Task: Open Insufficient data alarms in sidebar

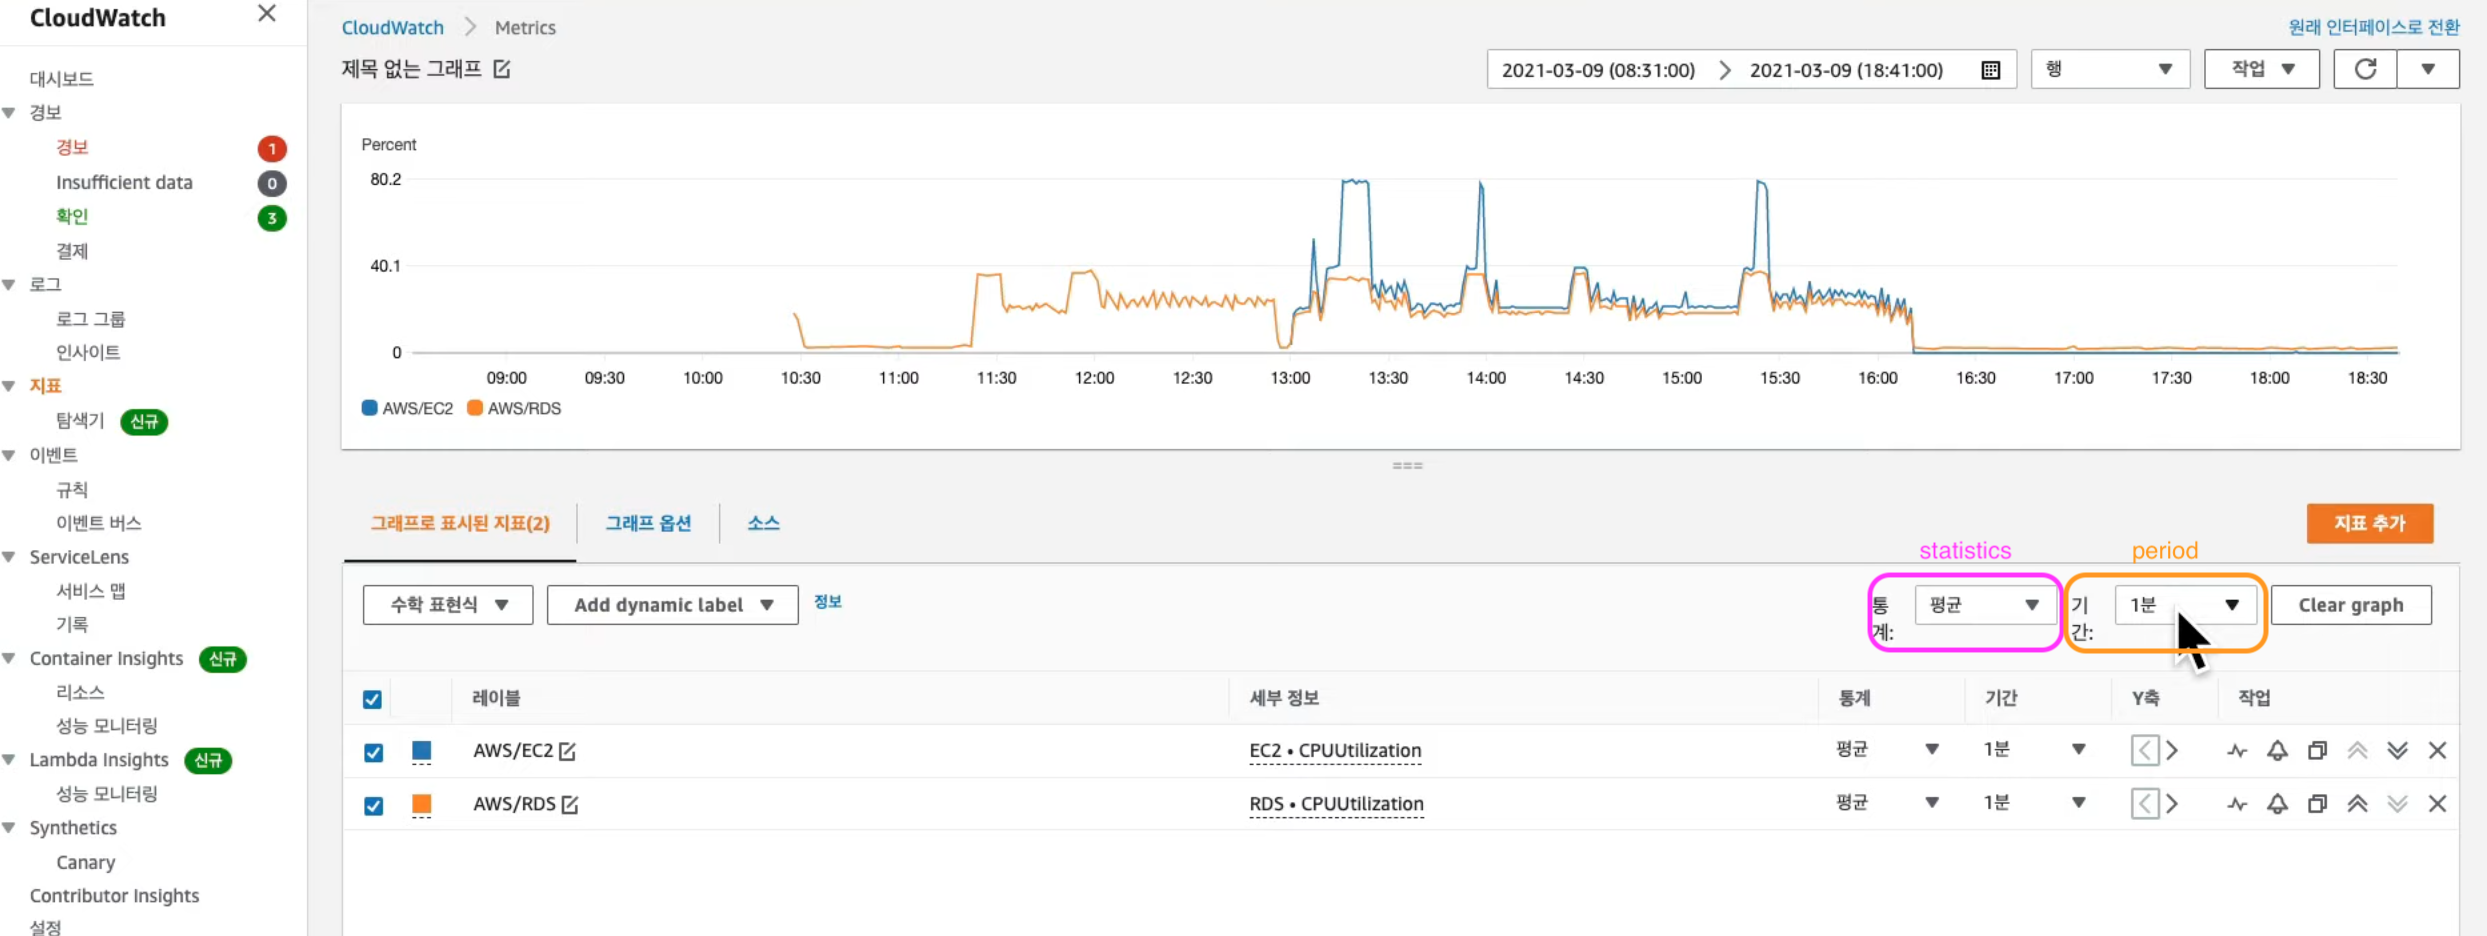Action: tap(124, 182)
